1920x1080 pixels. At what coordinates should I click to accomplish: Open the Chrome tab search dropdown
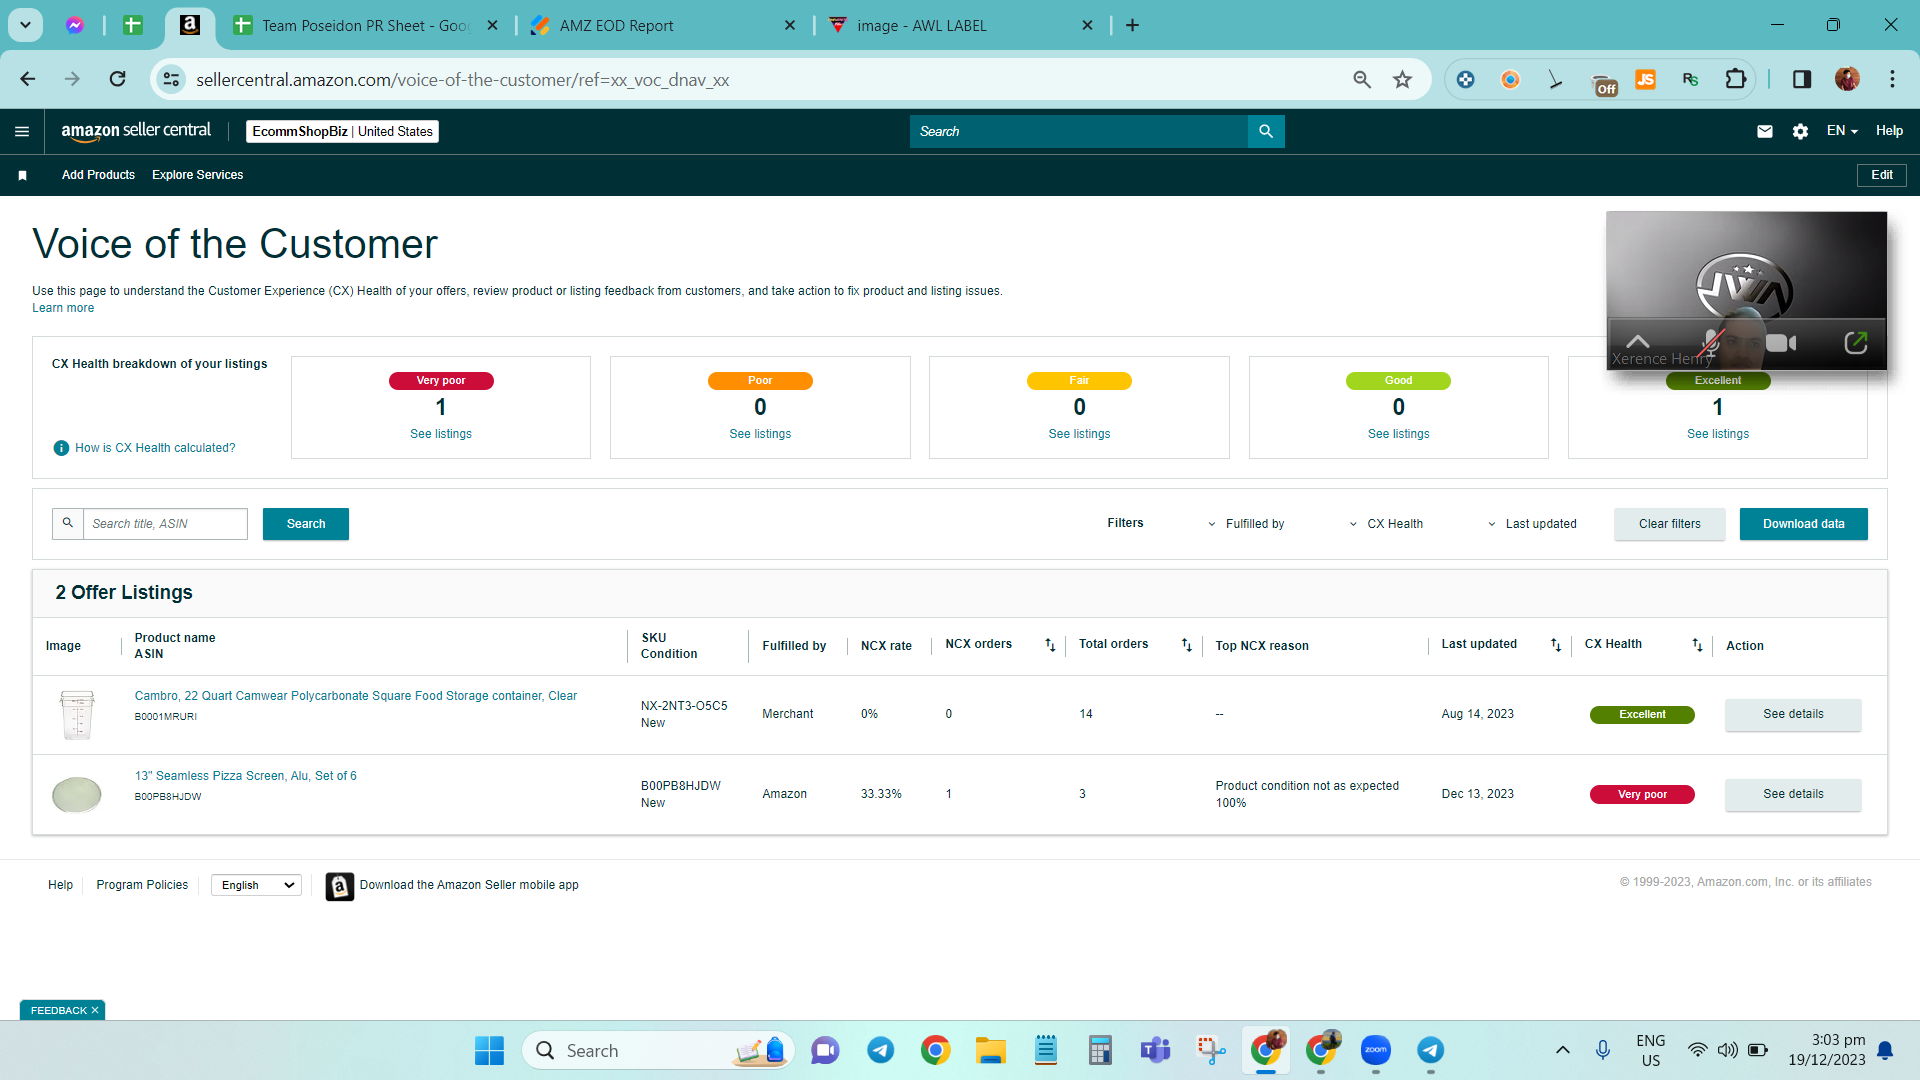[25, 25]
